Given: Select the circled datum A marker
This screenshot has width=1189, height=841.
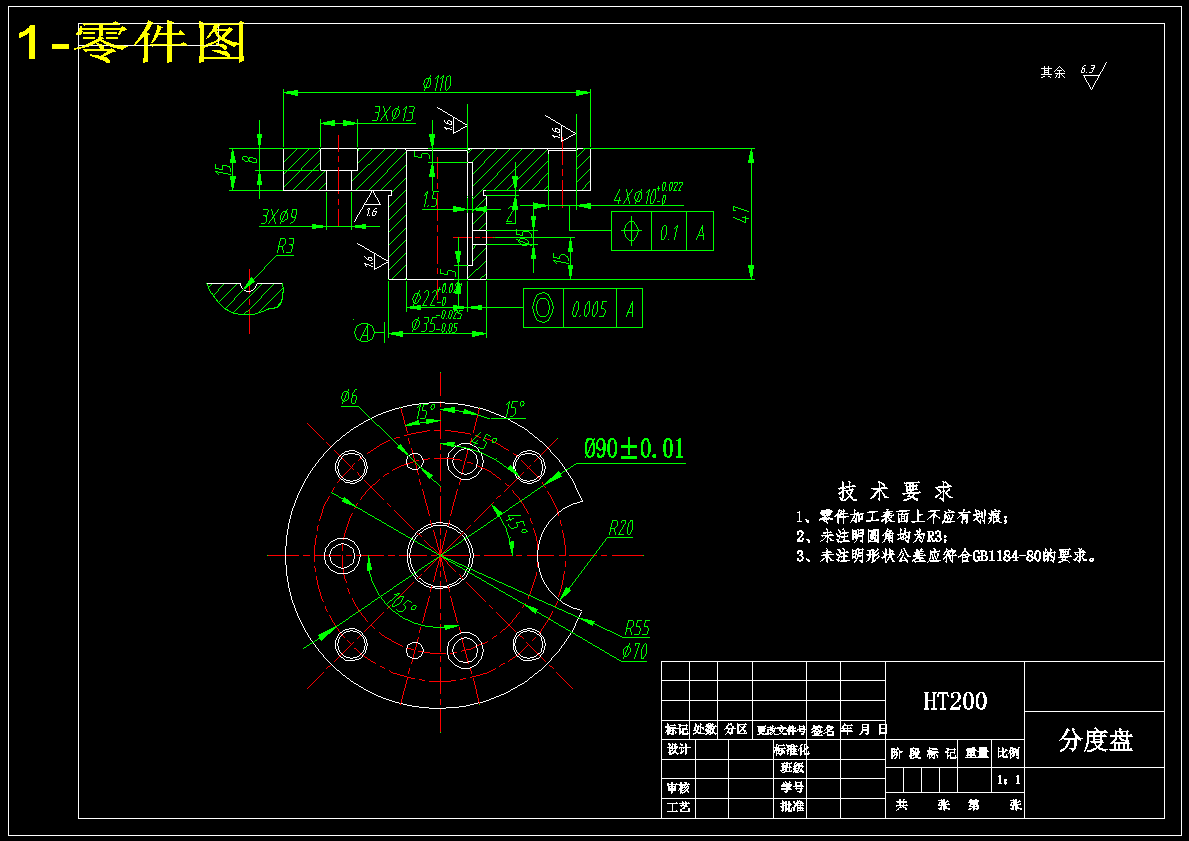Looking at the screenshot, I should pyautogui.click(x=365, y=332).
